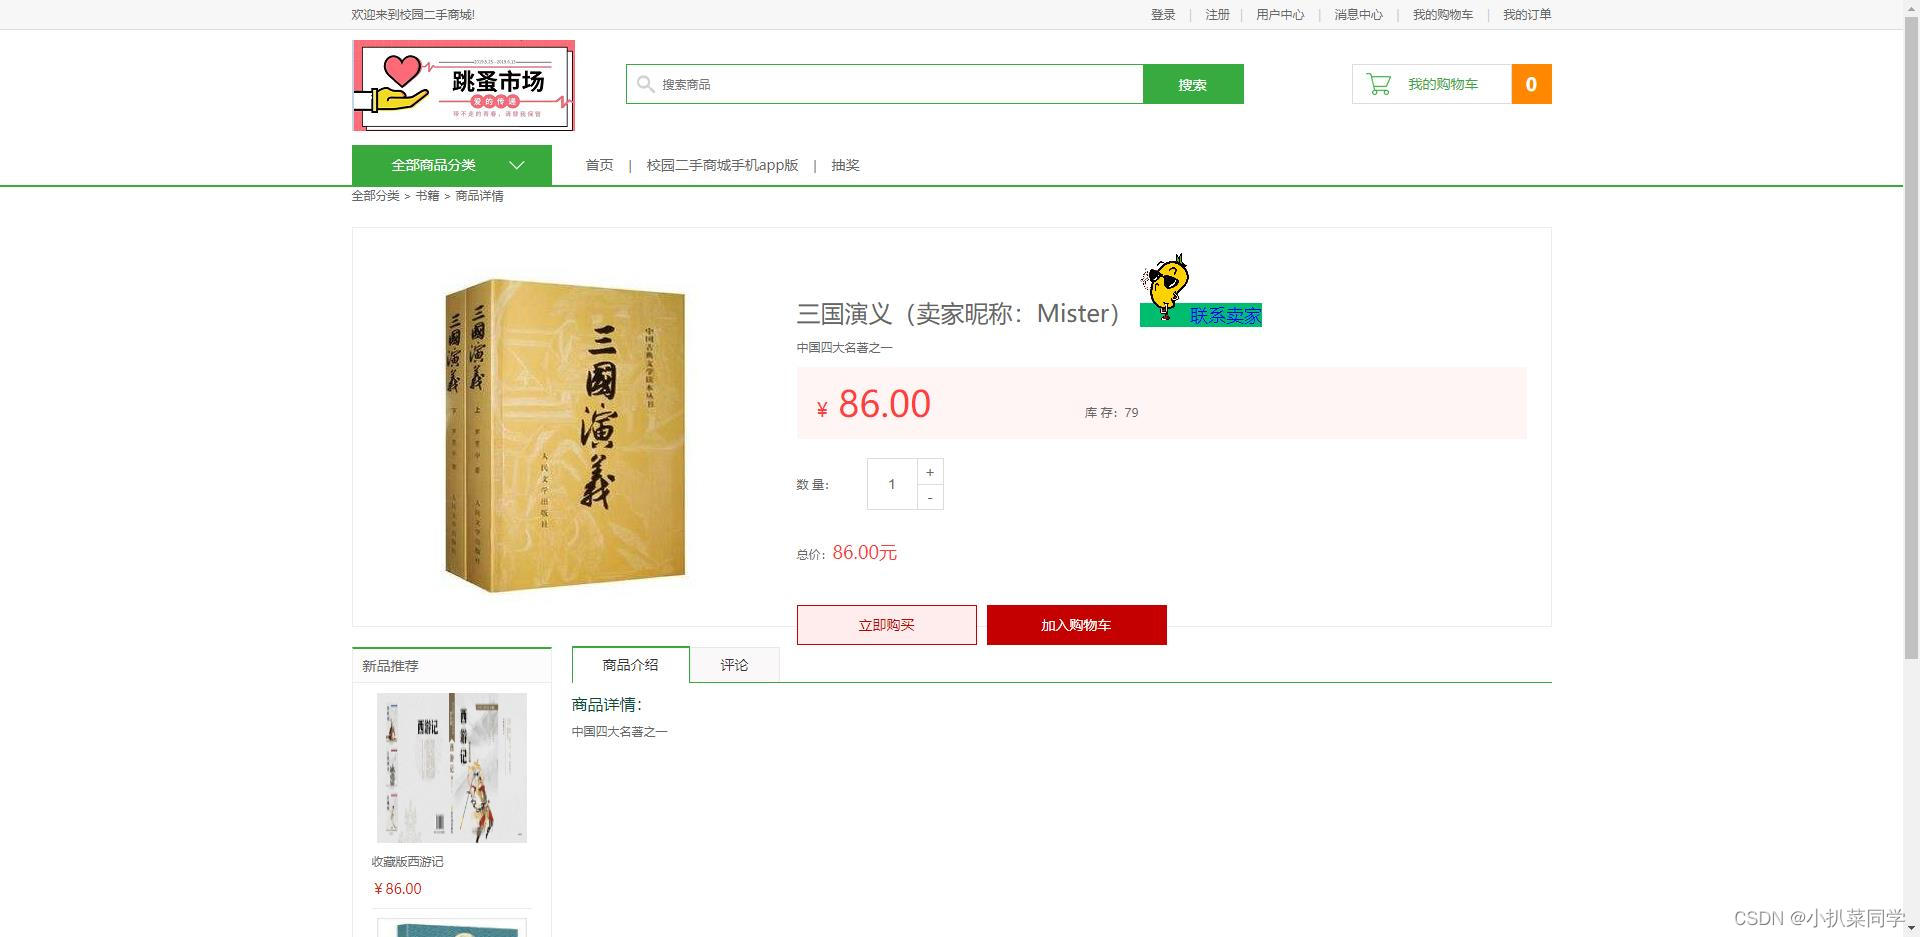Click the yellow mascot above 联系卖家
Viewport: 1920px width, 937px height.
pyautogui.click(x=1166, y=286)
